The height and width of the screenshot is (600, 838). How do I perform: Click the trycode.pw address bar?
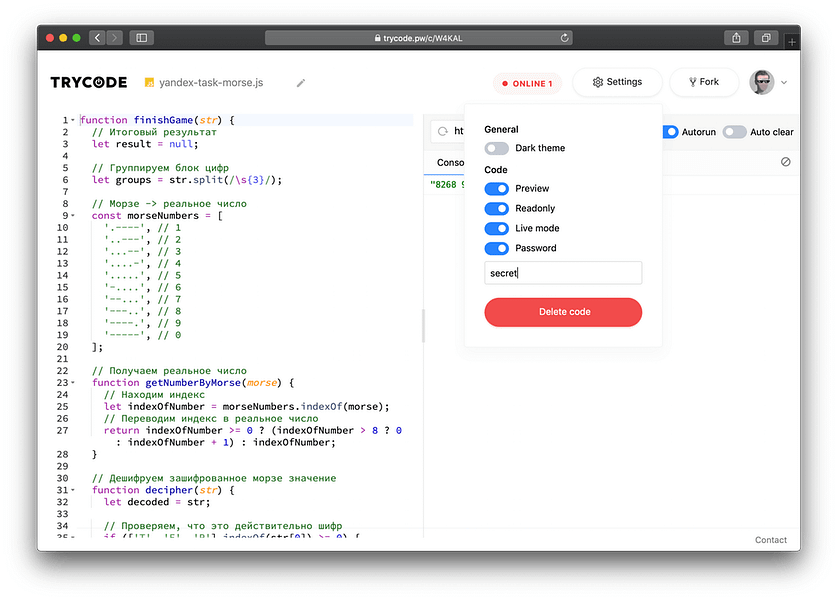pyautogui.click(x=418, y=38)
